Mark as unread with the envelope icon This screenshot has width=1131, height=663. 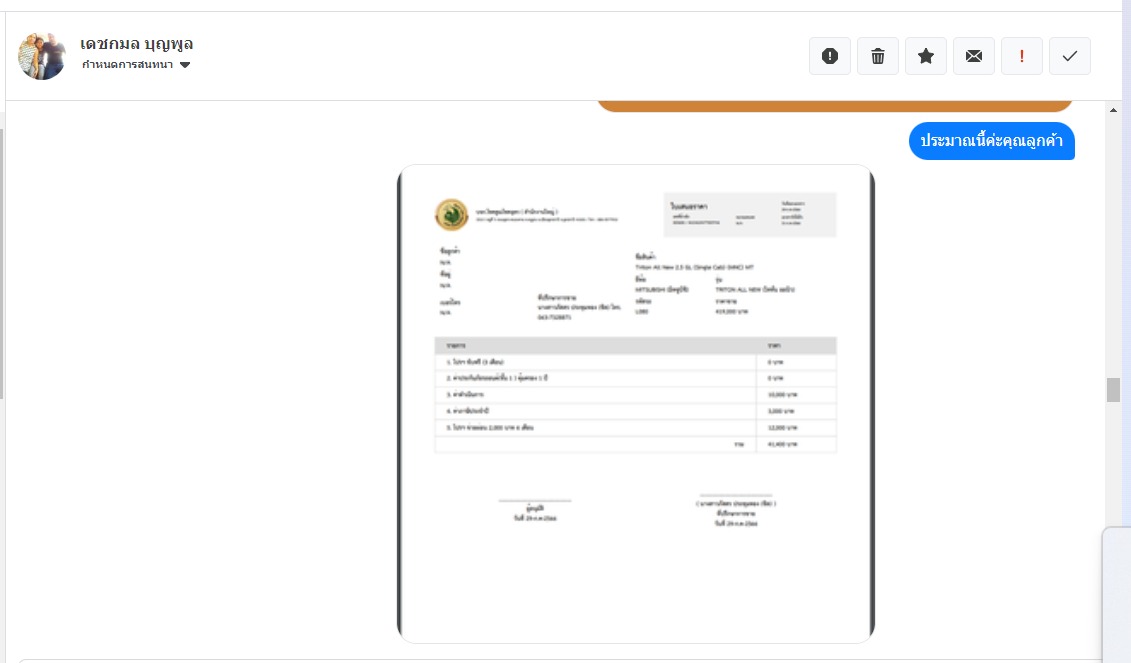974,56
